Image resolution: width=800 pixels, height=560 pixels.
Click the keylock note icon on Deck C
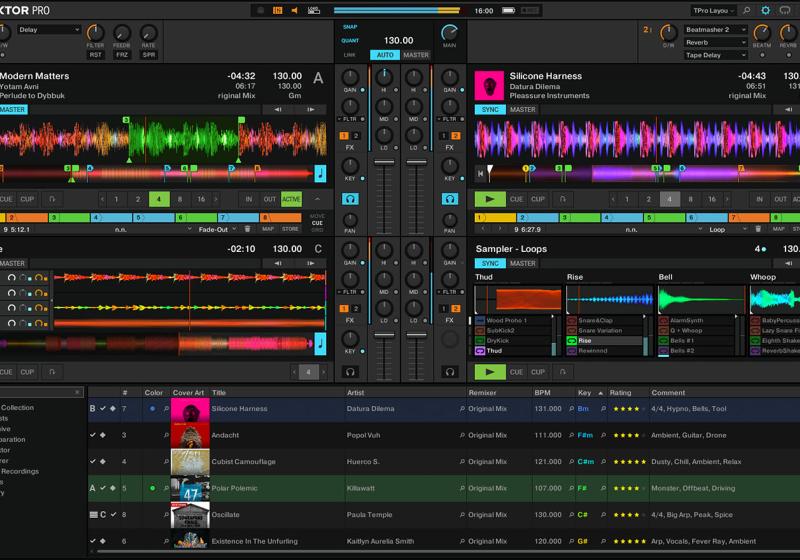320,343
